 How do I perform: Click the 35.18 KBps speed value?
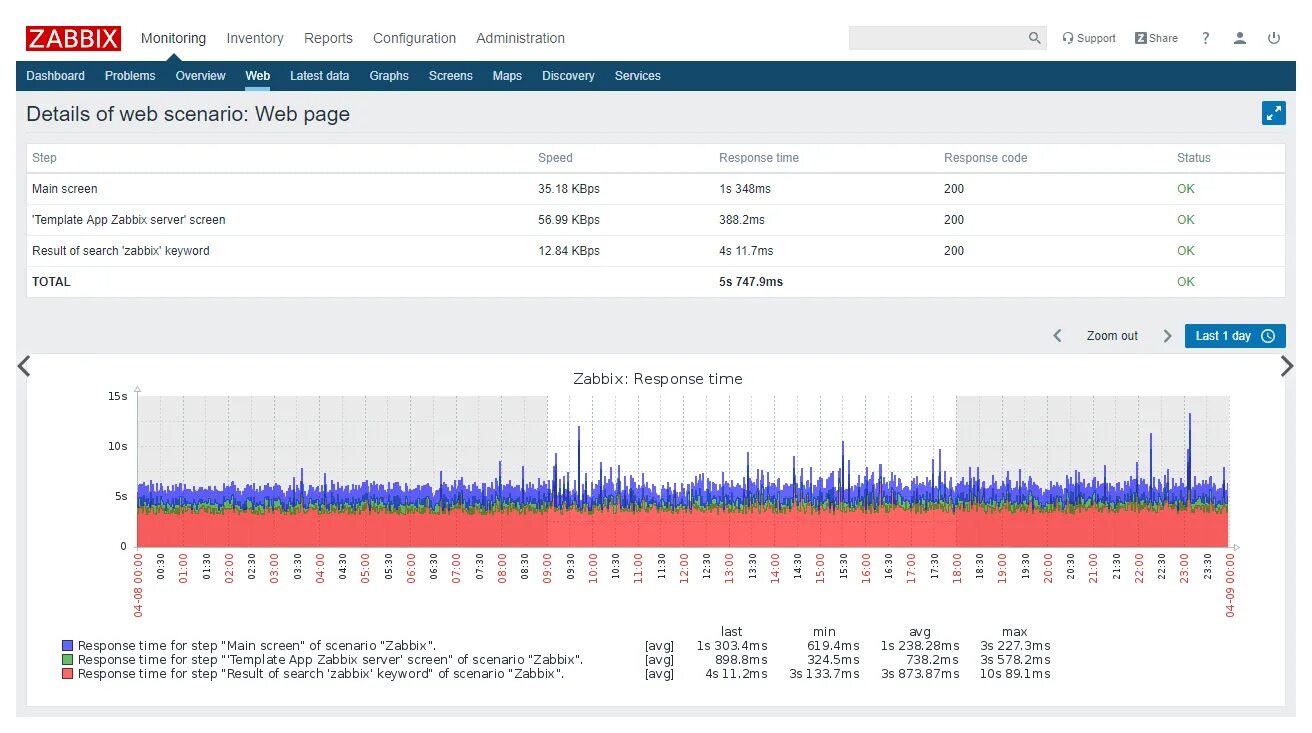[x=569, y=189]
